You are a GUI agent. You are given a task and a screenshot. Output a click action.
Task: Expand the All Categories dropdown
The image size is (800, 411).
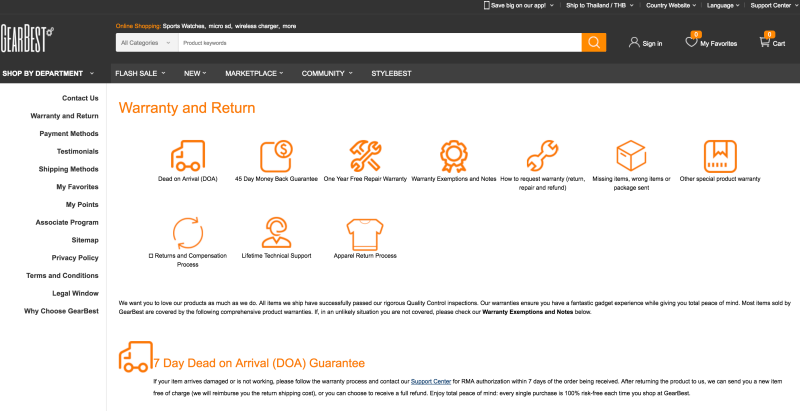click(146, 43)
